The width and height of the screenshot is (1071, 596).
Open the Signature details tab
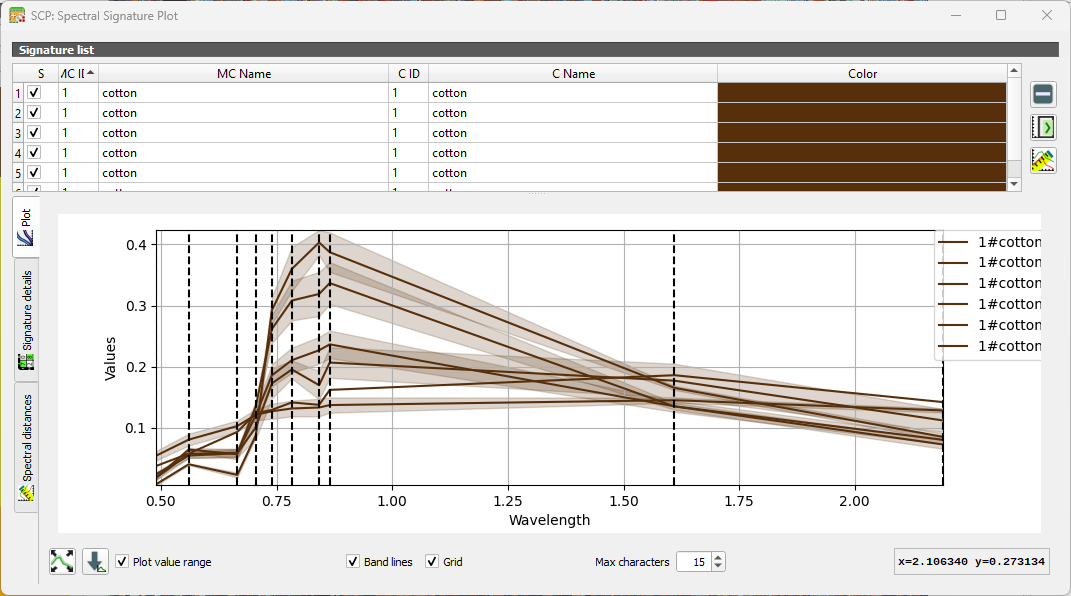pos(27,320)
